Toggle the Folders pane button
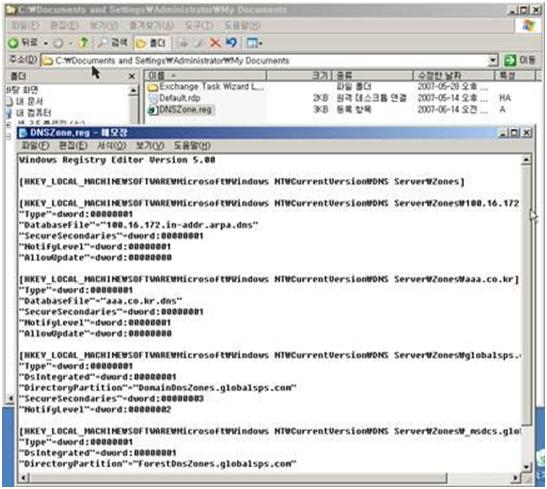 coord(151,43)
